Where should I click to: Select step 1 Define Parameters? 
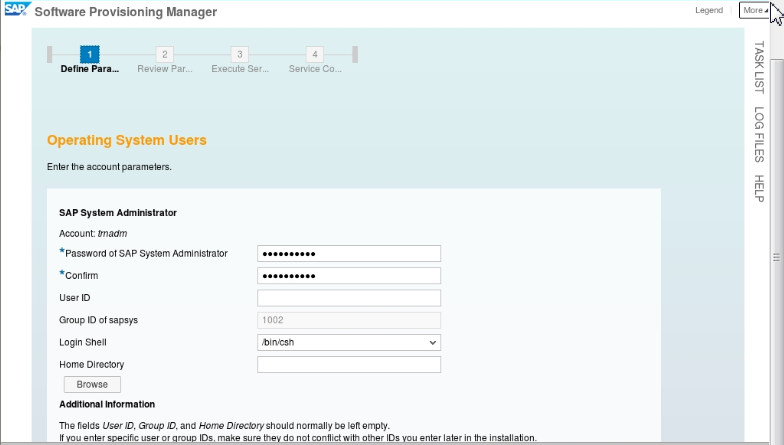pos(90,54)
